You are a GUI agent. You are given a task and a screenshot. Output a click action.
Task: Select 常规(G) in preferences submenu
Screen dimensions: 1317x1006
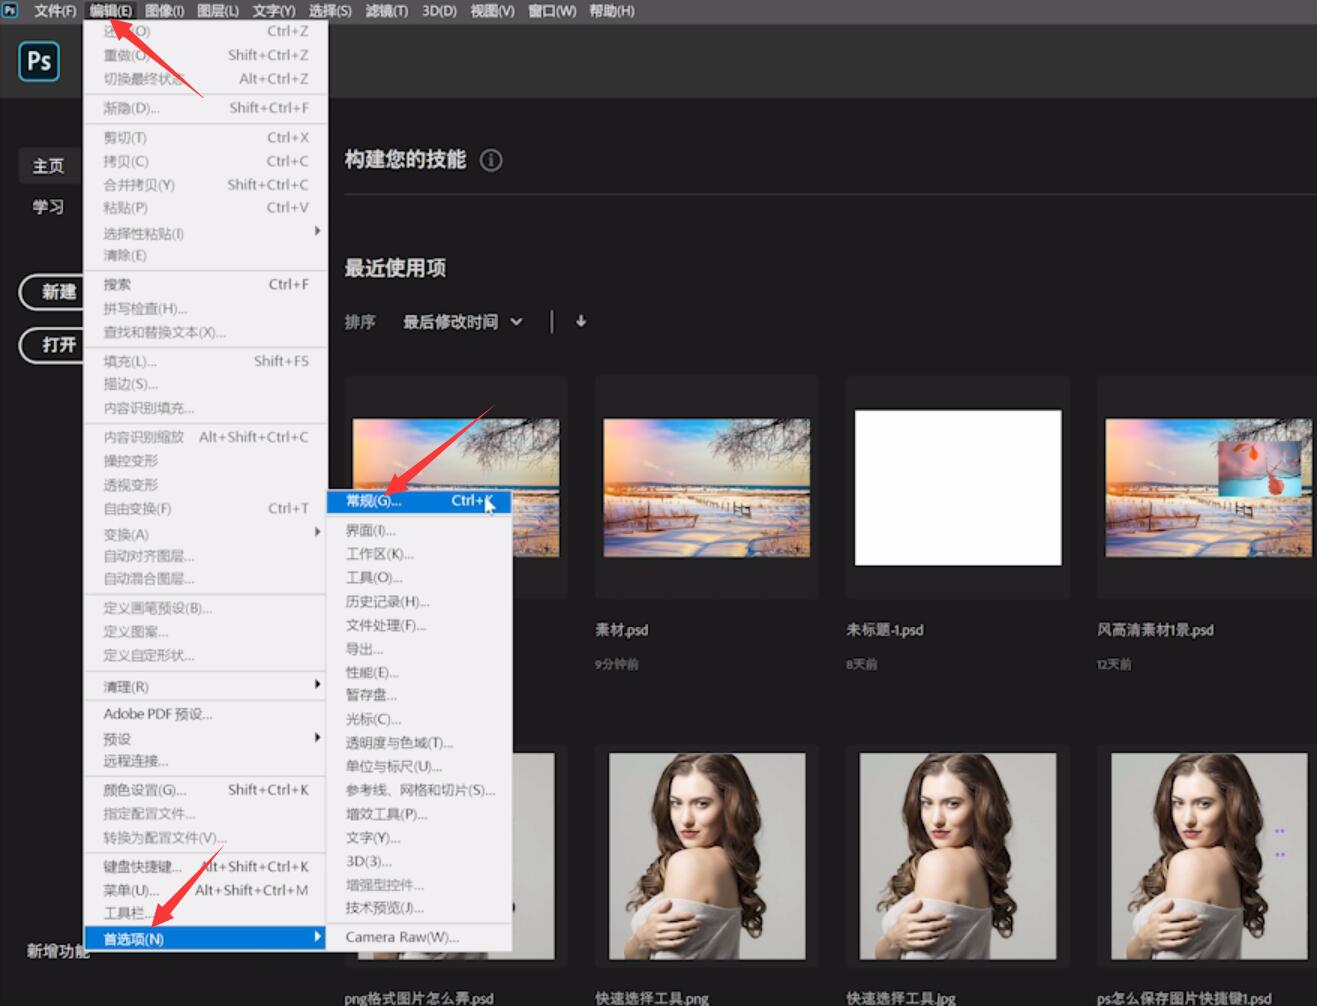(x=419, y=501)
